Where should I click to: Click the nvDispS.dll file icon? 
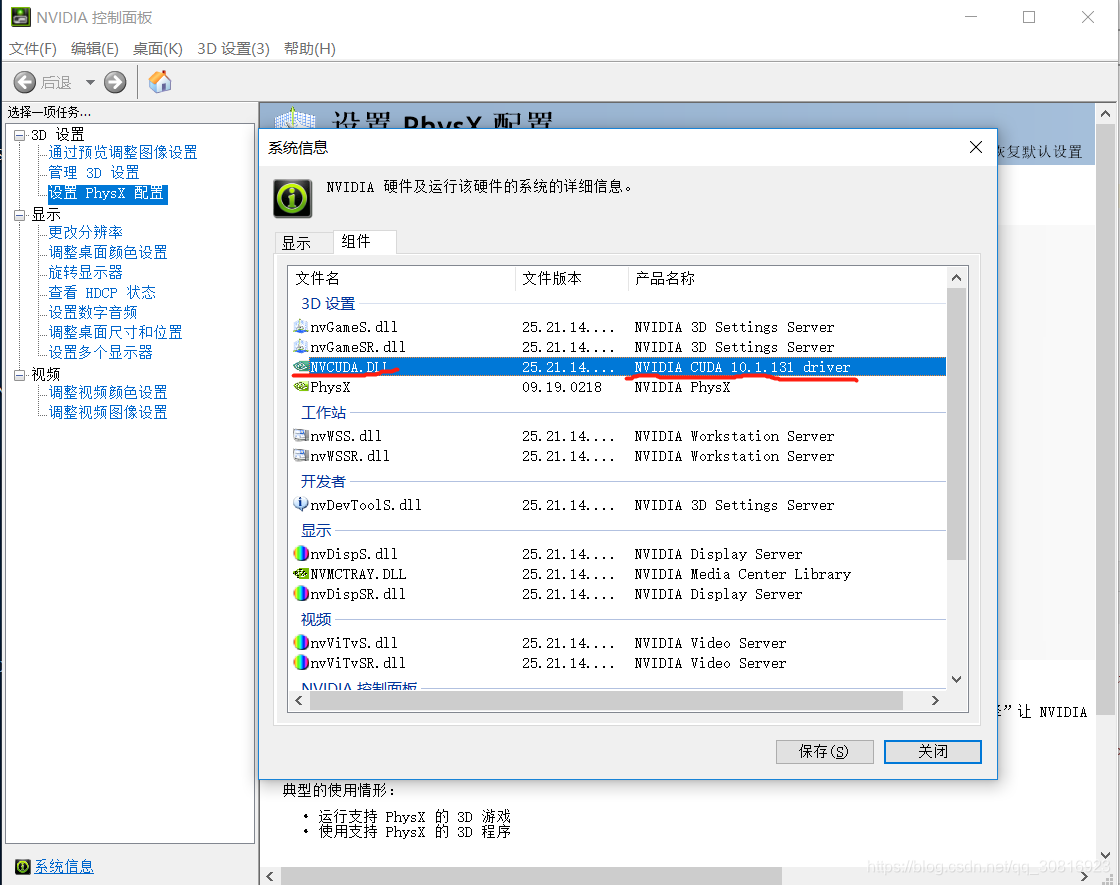(301, 554)
